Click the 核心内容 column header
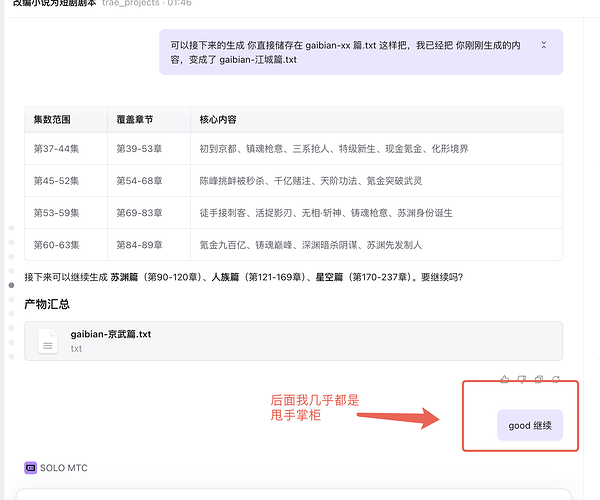The height and width of the screenshot is (500, 600). pos(218,120)
